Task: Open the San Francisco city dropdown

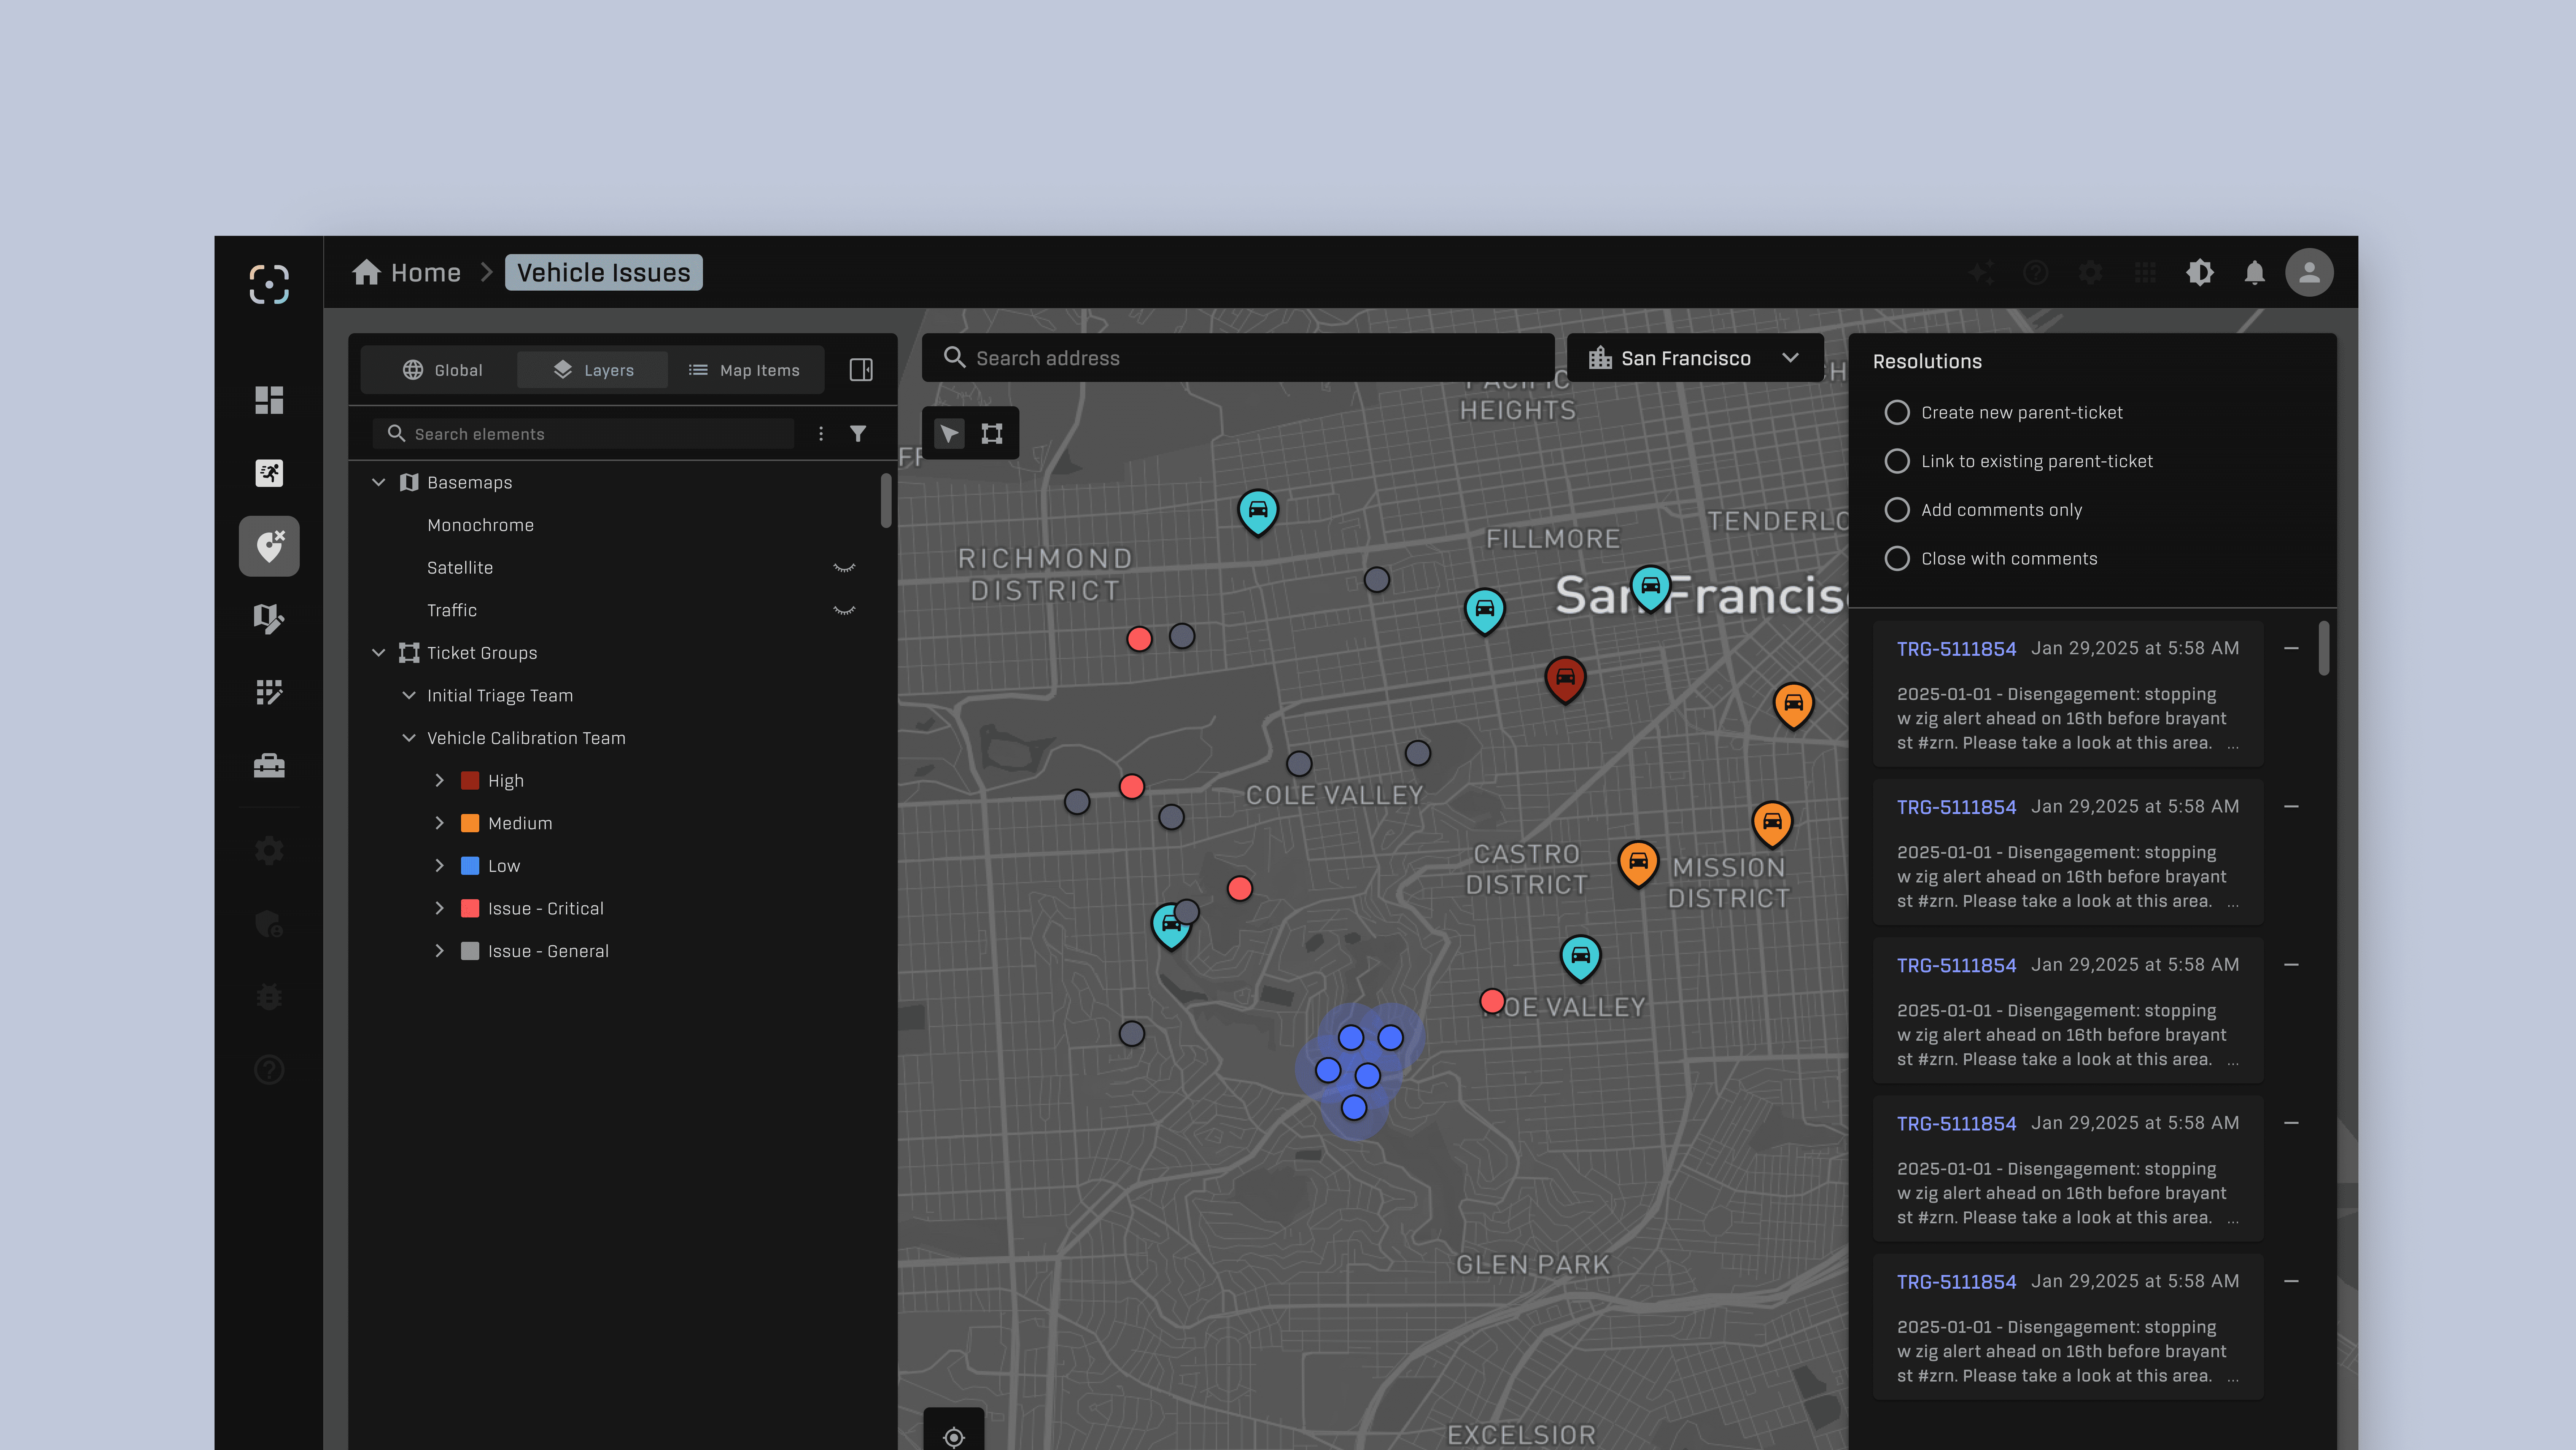Action: (1695, 358)
